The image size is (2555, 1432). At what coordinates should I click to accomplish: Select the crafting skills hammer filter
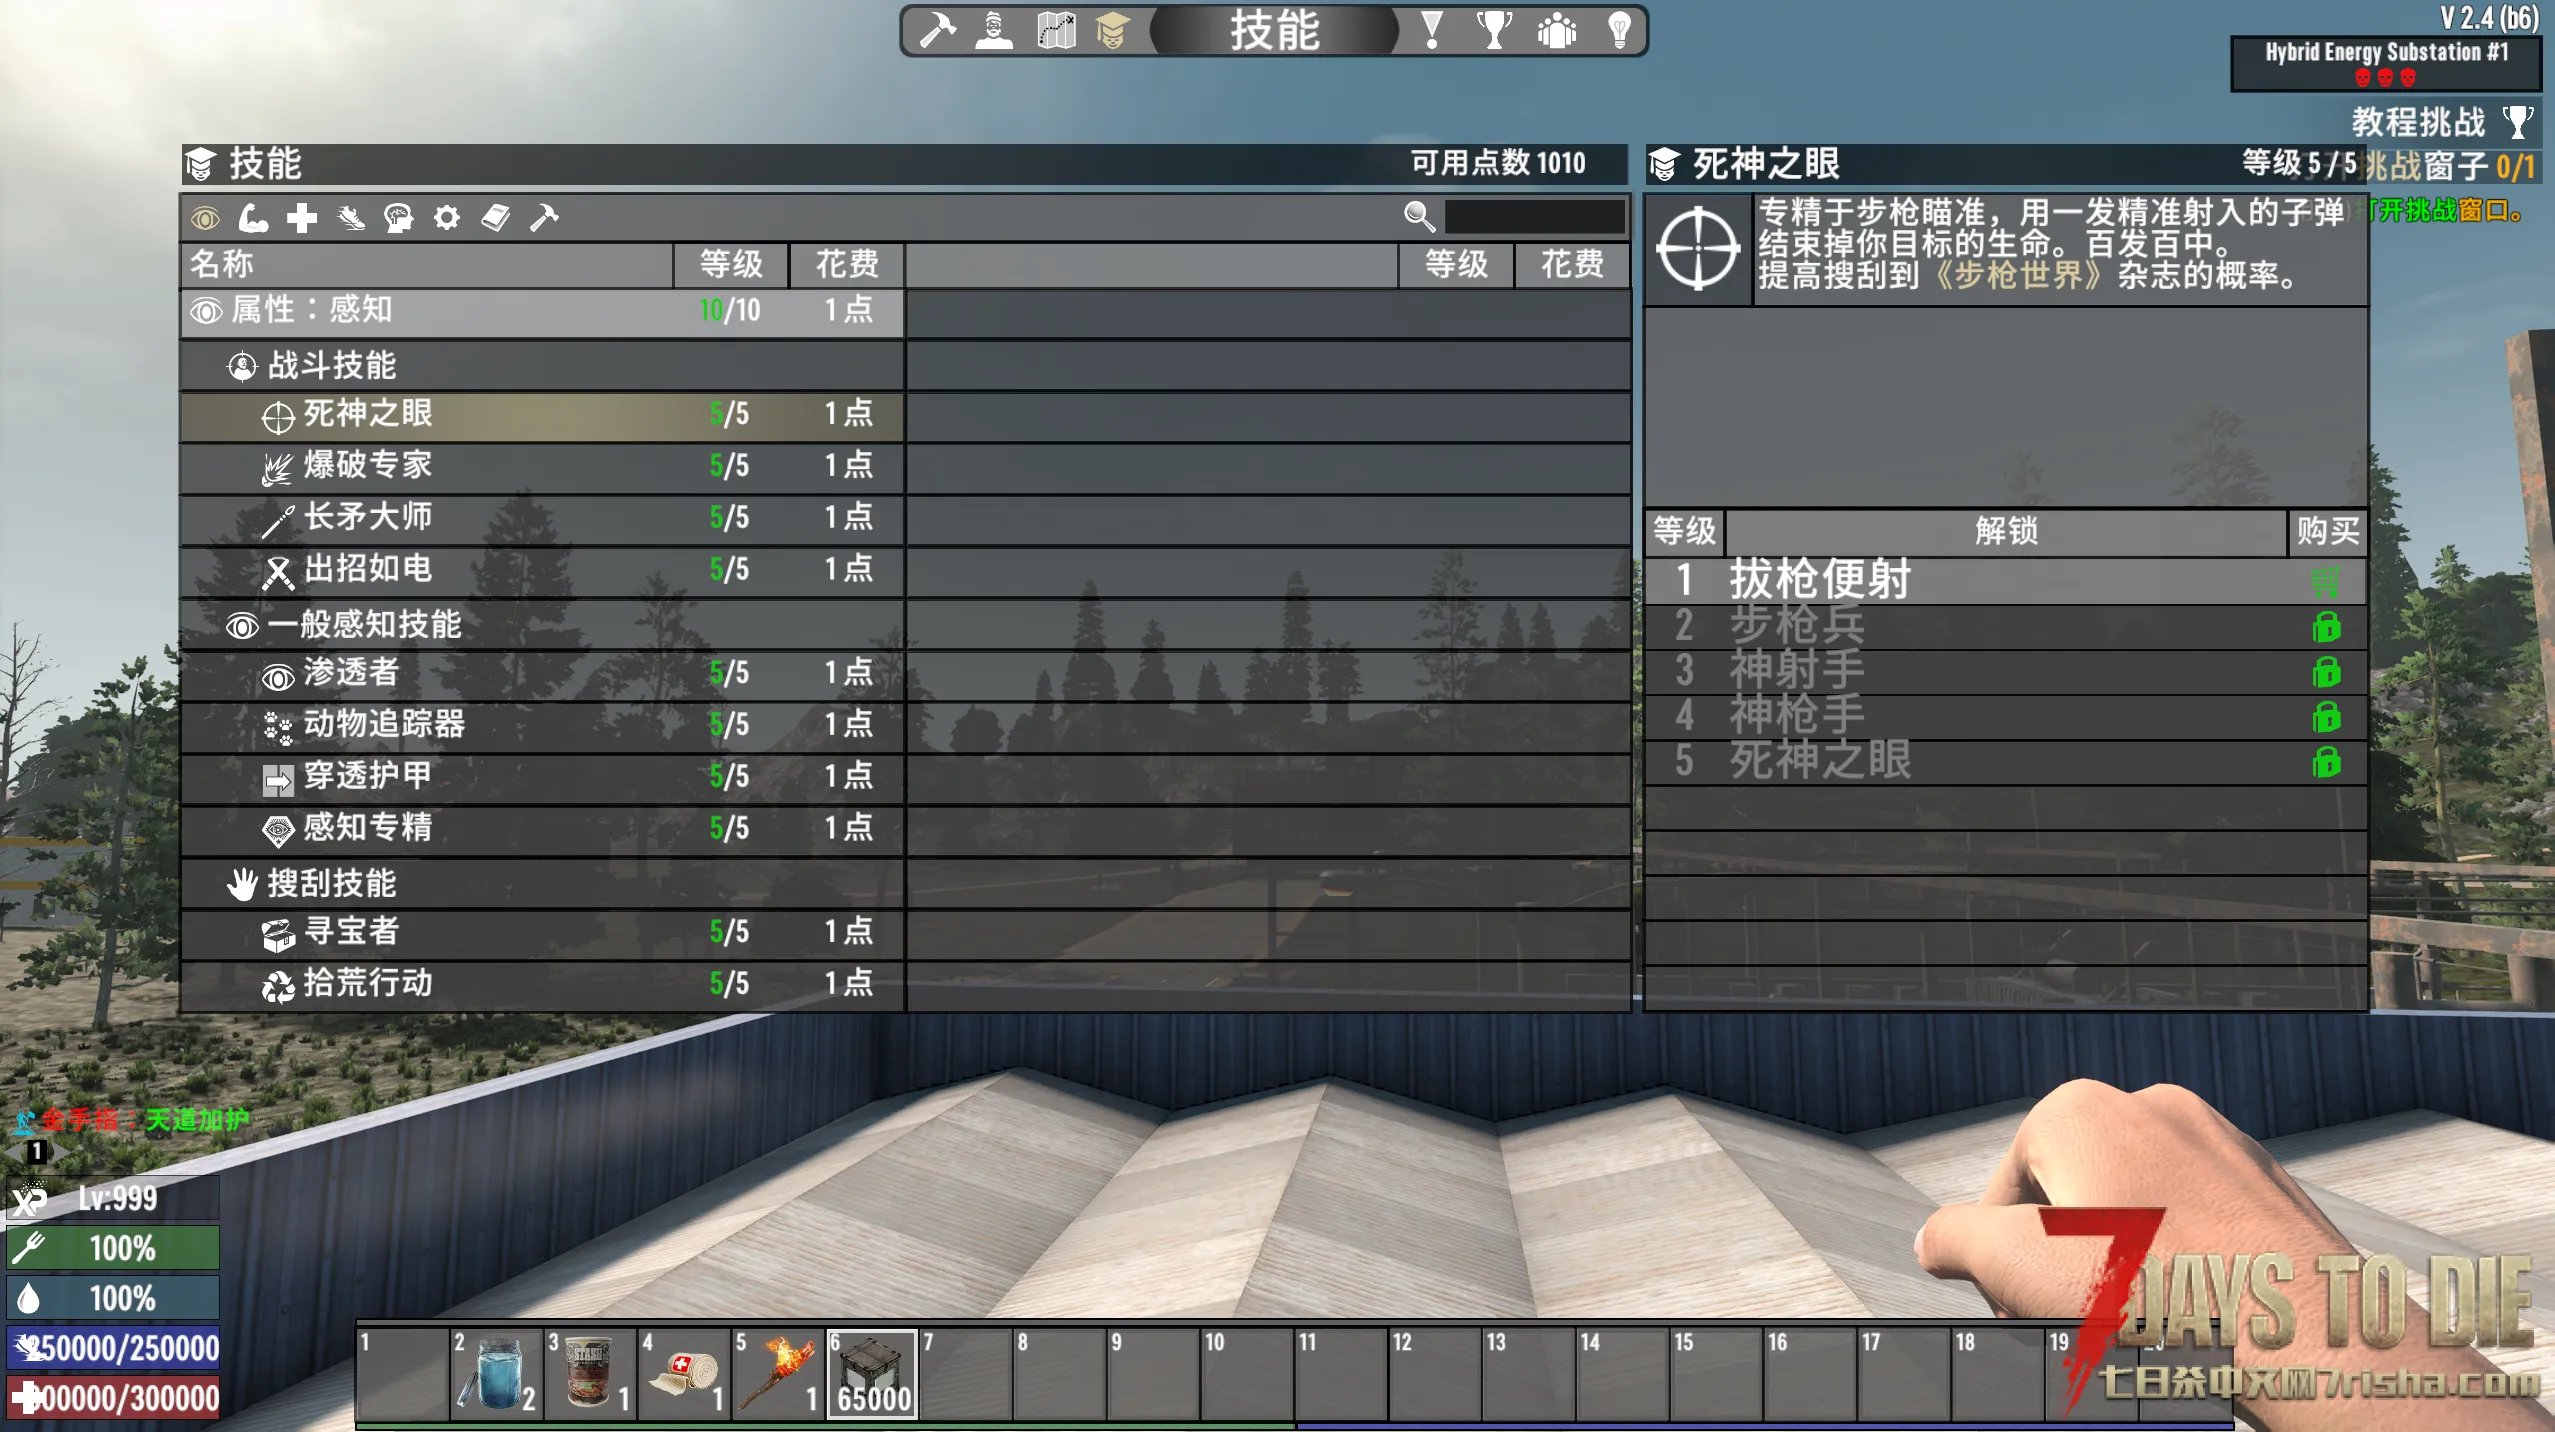pos(544,217)
